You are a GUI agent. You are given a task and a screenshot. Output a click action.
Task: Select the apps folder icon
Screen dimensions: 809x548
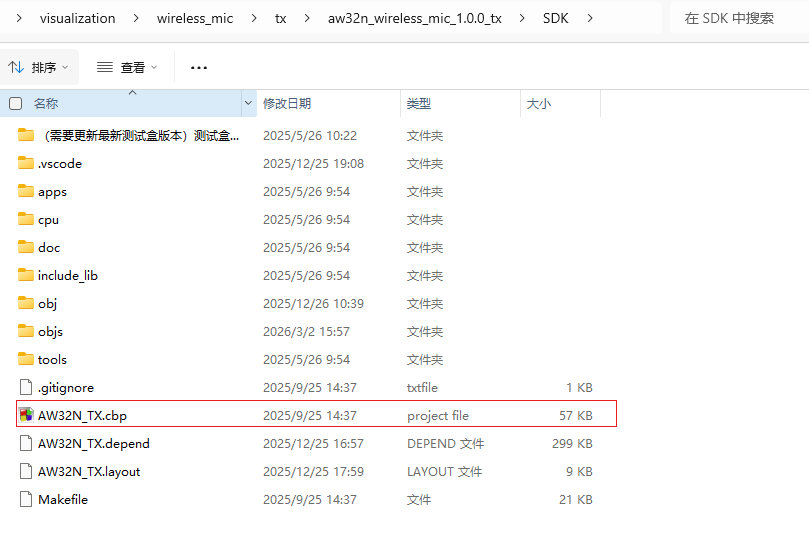coord(26,191)
